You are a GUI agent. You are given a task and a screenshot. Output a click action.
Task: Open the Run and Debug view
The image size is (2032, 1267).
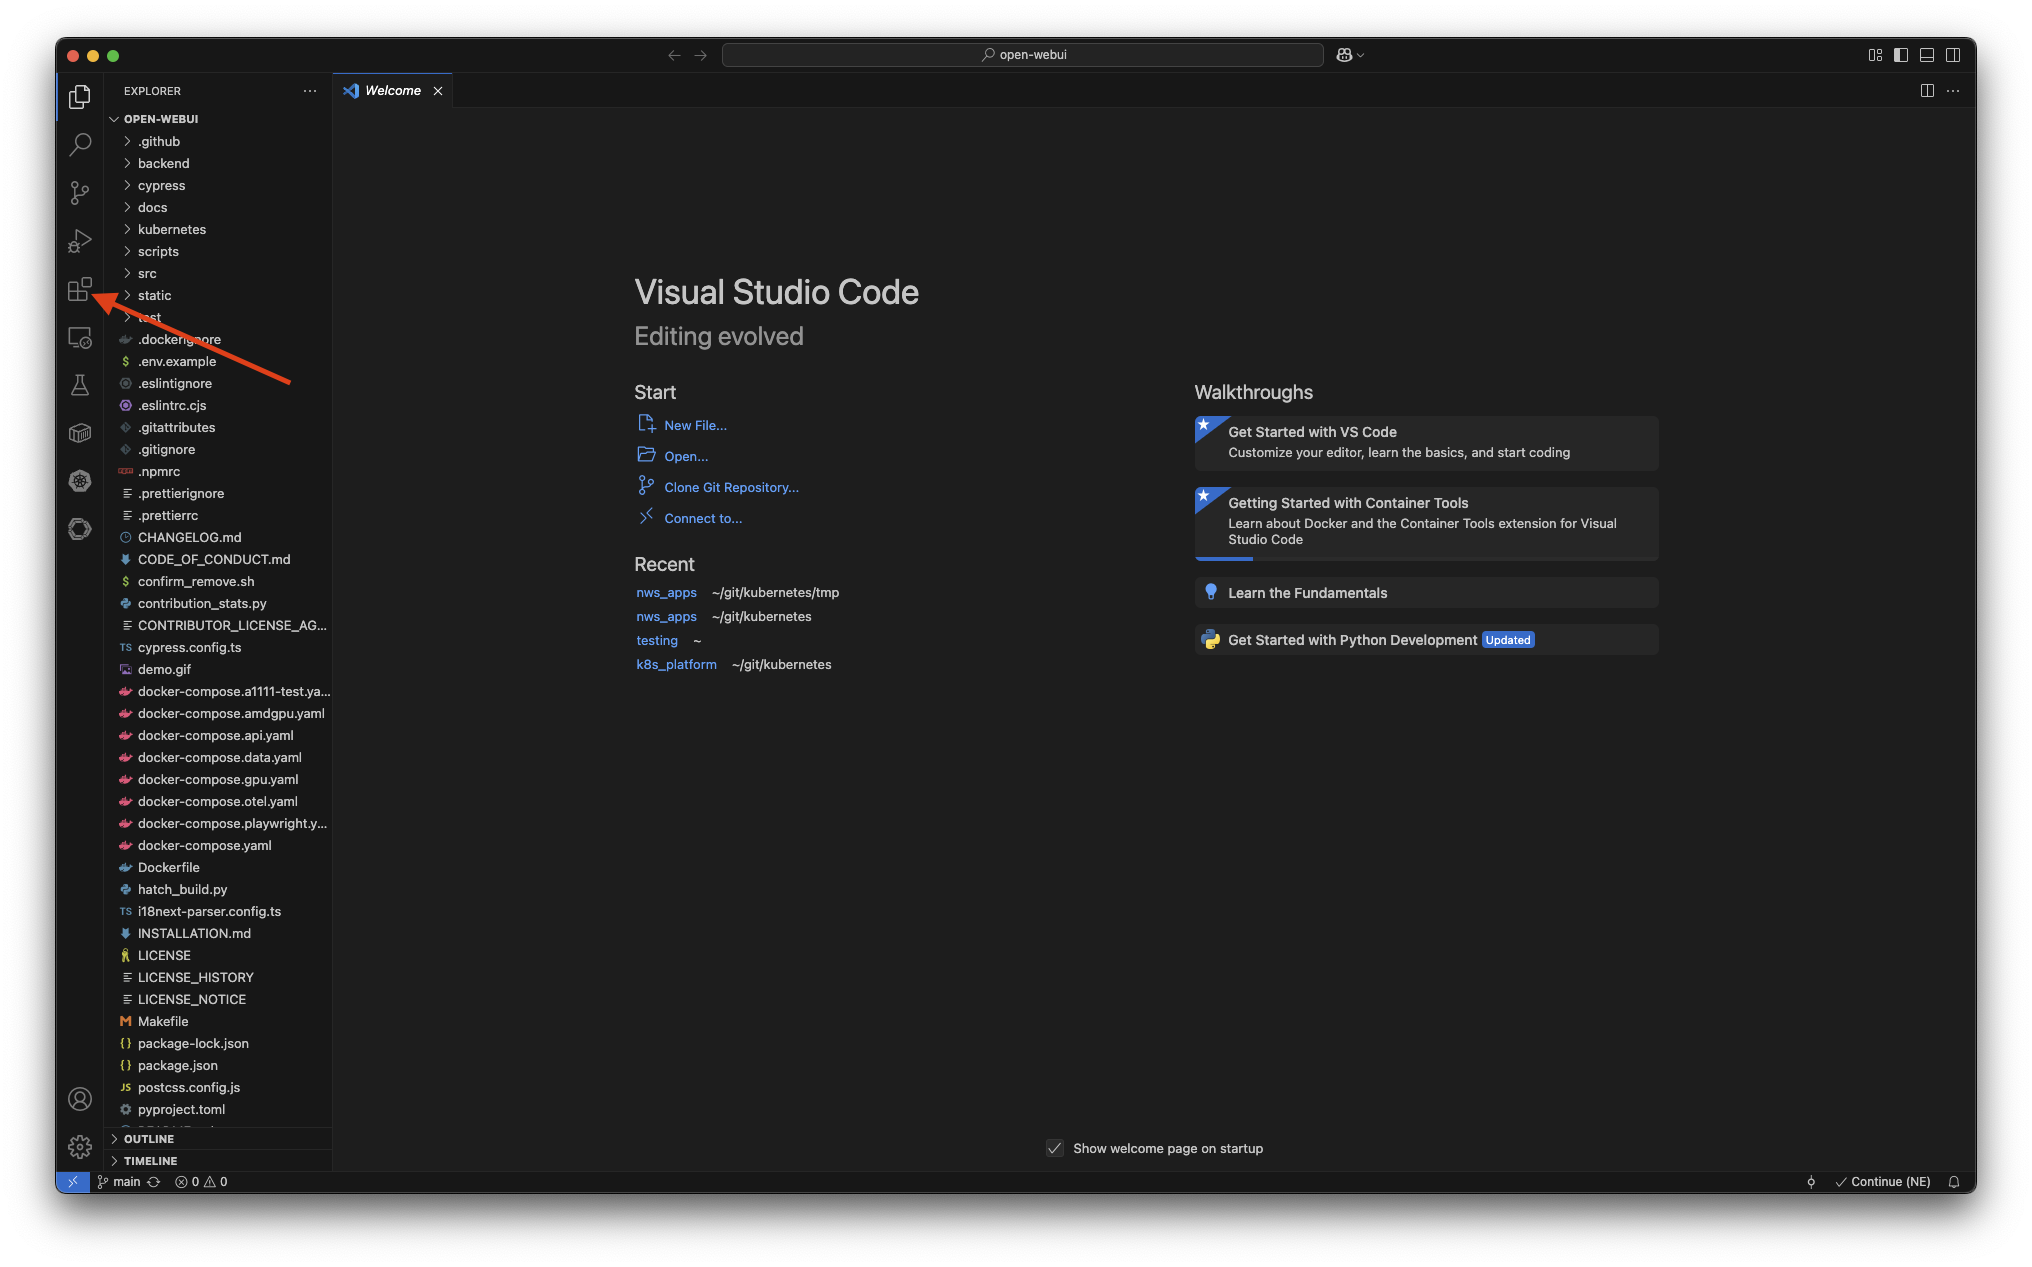(80, 240)
